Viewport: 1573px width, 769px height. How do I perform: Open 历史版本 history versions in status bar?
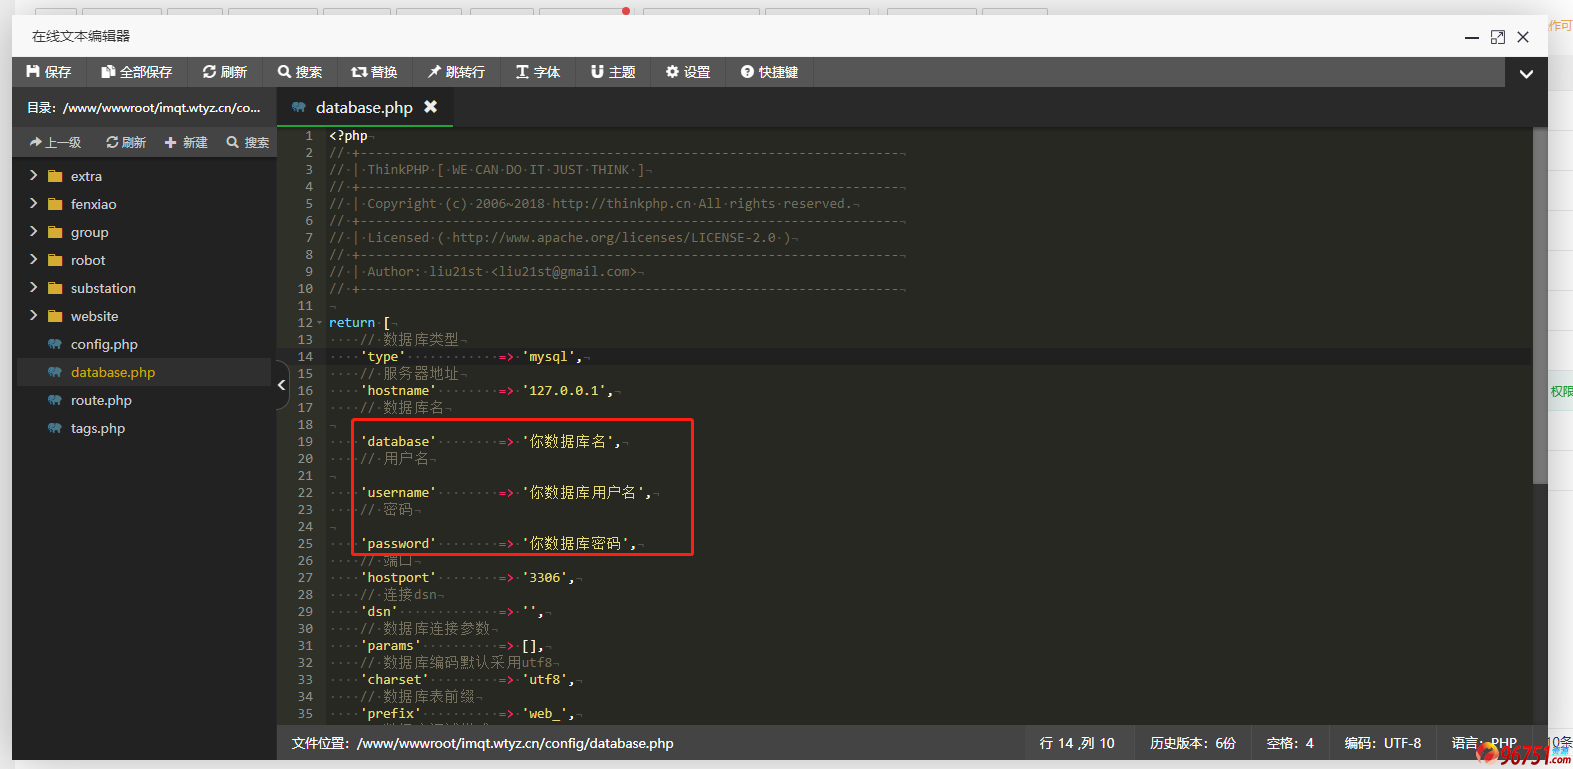click(1193, 743)
